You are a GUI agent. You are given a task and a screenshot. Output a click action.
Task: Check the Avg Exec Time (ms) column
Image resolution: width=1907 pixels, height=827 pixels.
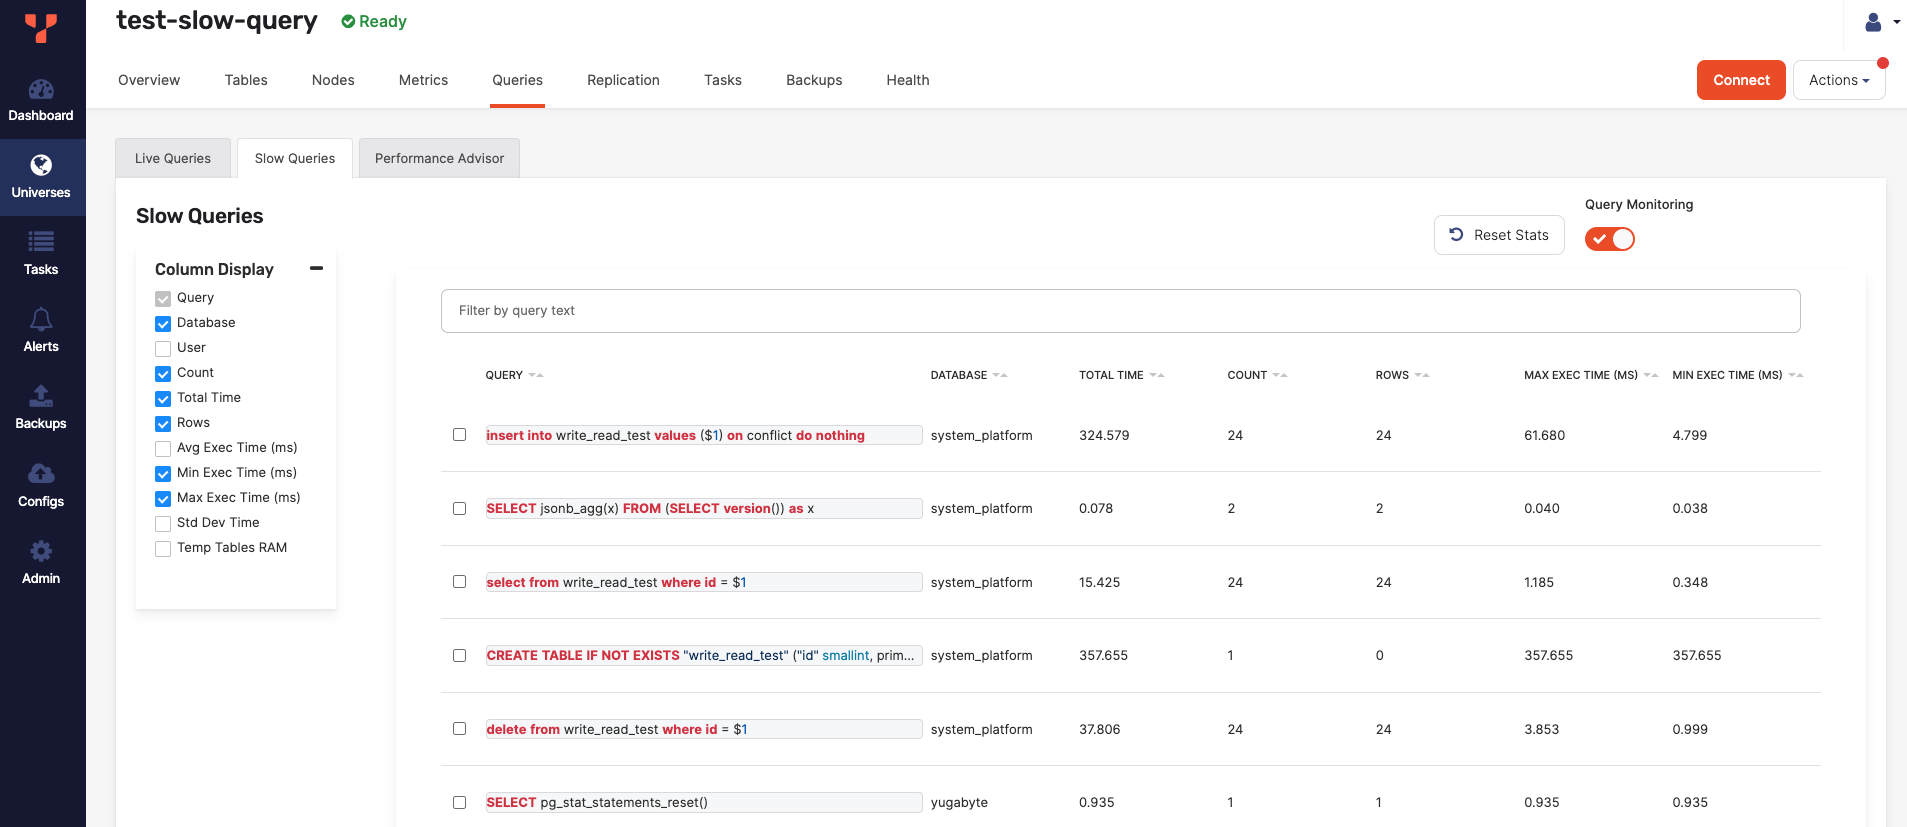pyautogui.click(x=163, y=449)
